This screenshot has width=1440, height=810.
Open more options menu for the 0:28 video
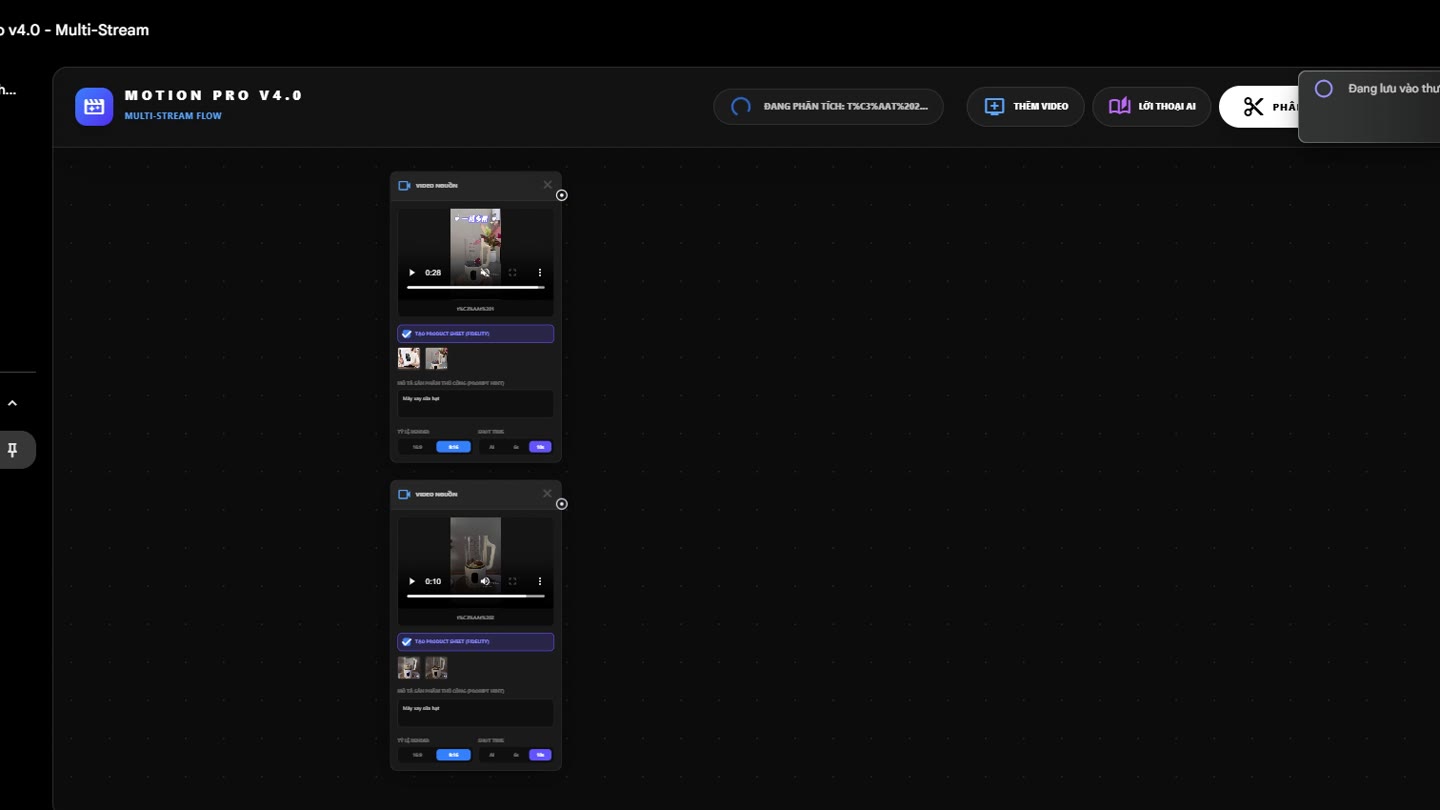[540, 273]
